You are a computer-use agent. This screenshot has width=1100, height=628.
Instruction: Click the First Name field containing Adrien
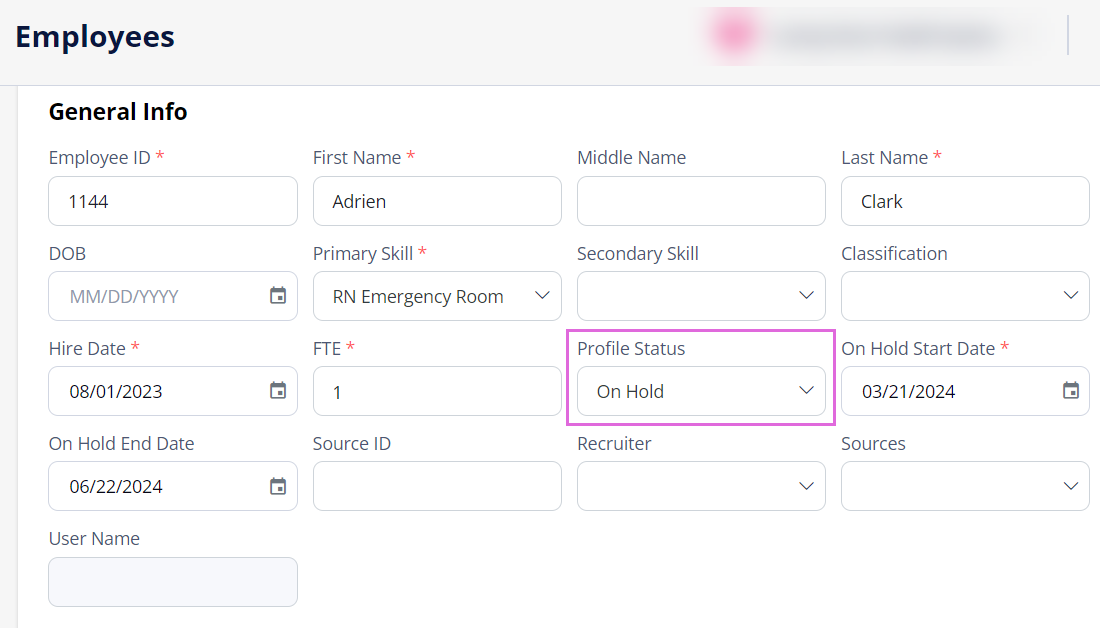pyautogui.click(x=437, y=201)
